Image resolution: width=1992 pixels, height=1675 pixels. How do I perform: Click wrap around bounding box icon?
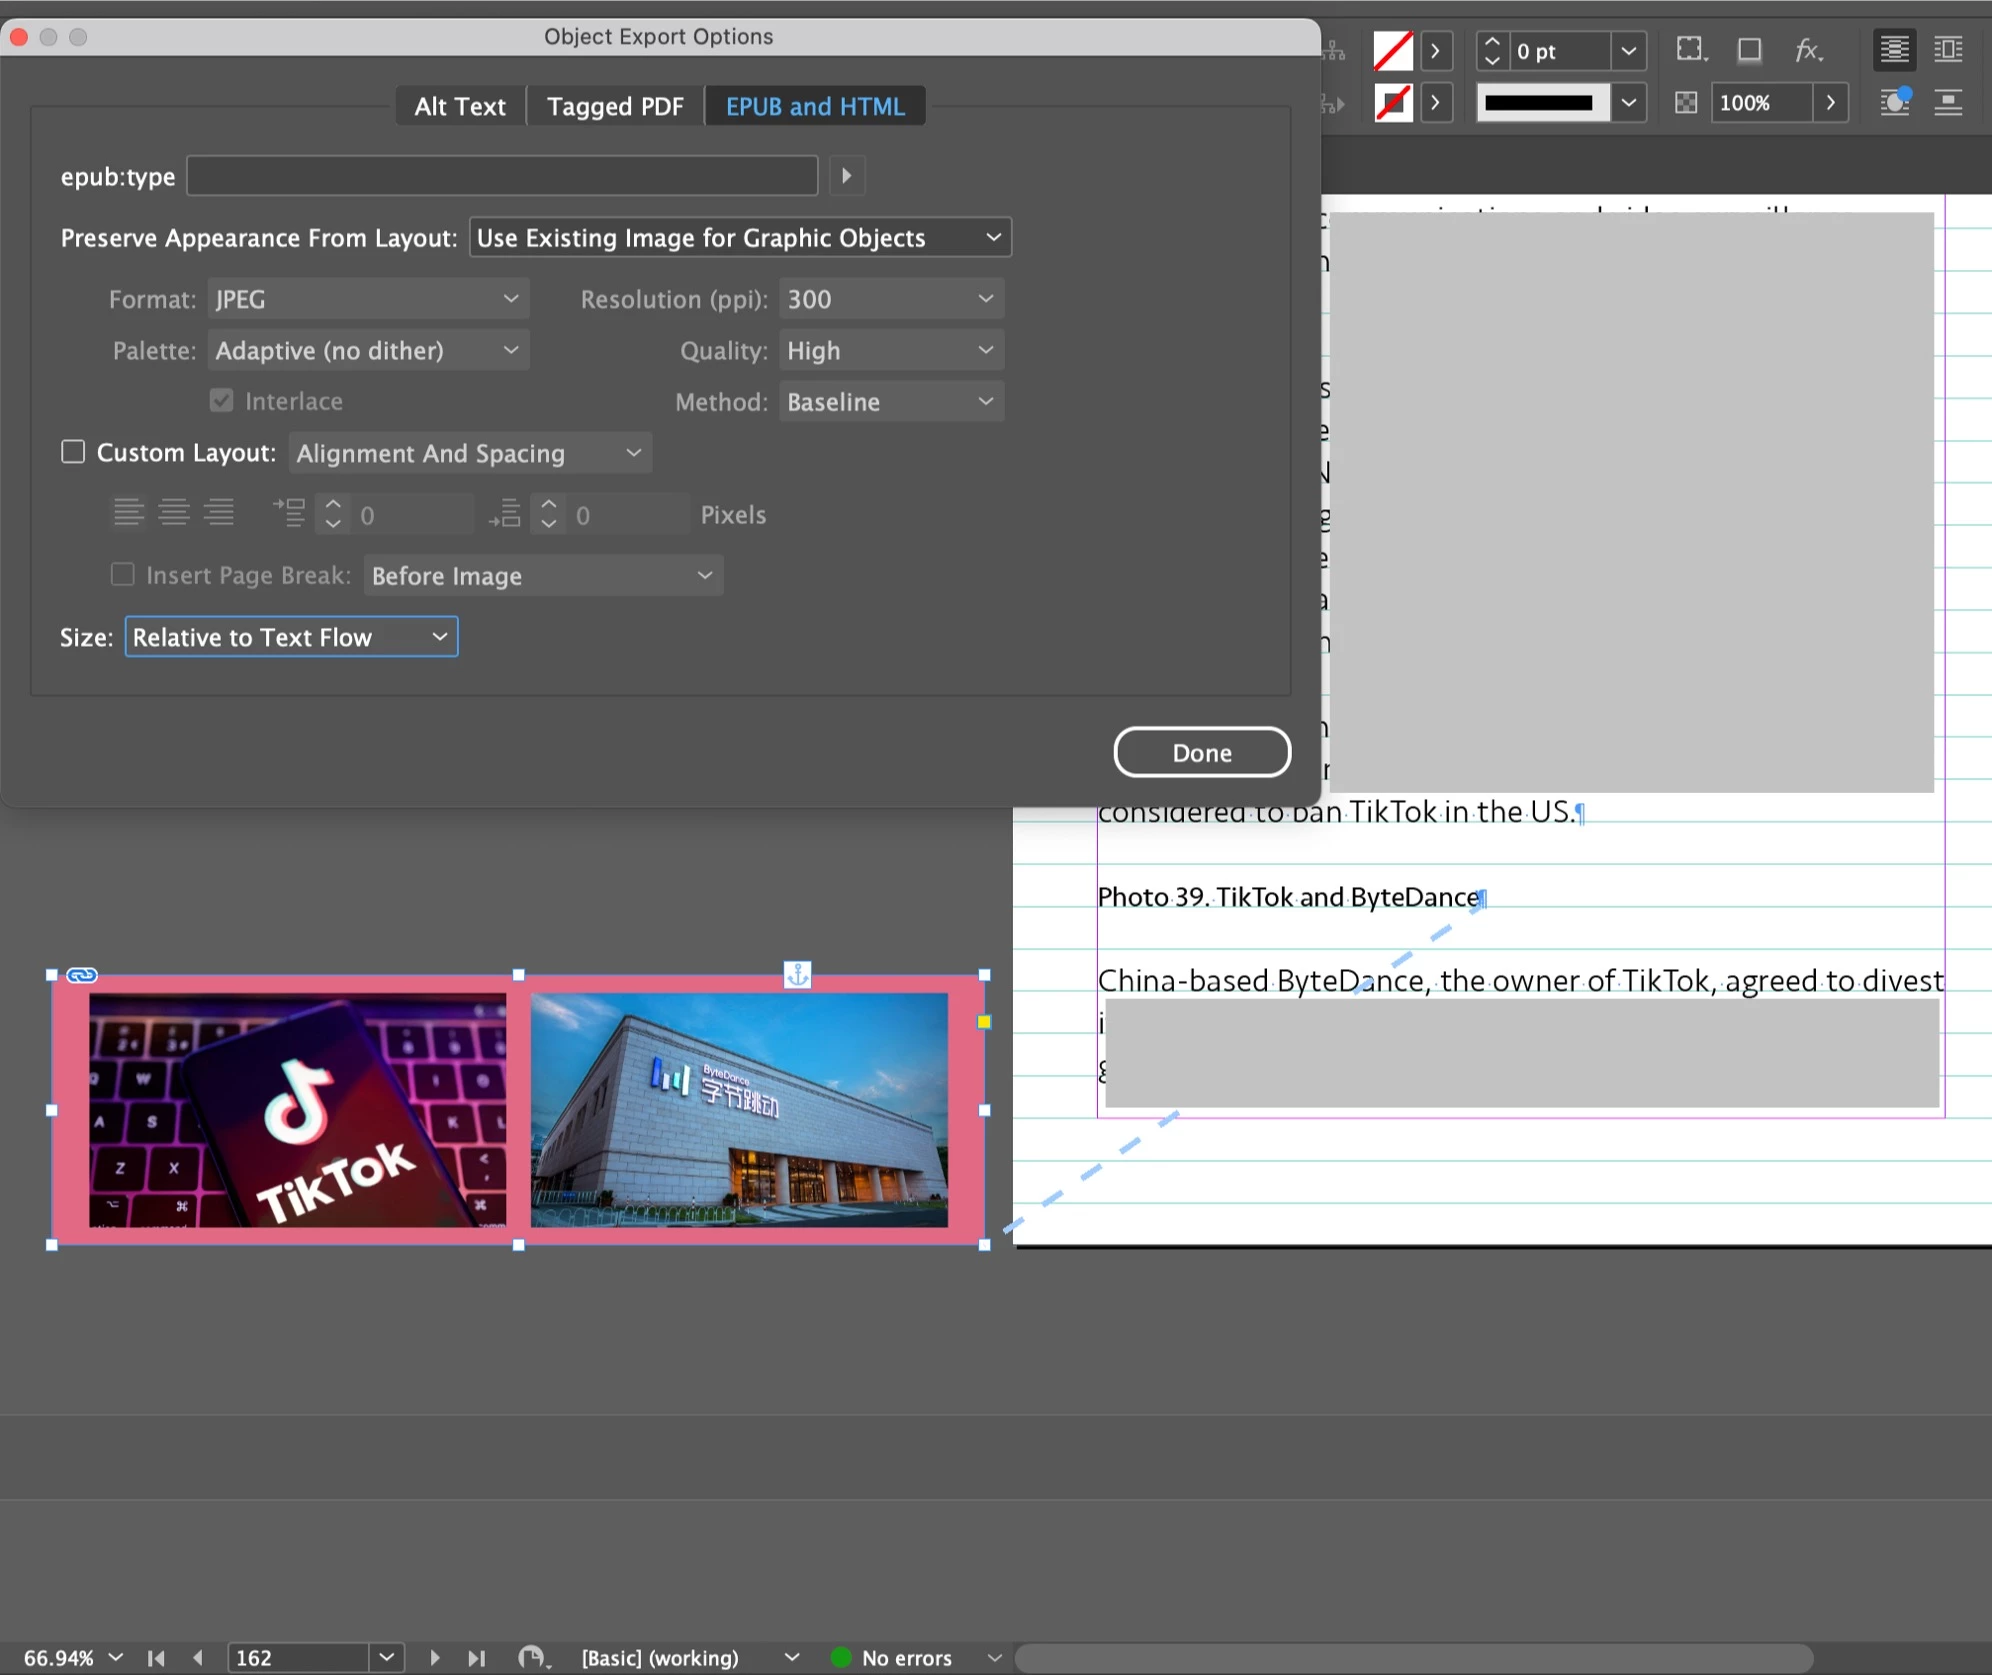pos(1948,50)
